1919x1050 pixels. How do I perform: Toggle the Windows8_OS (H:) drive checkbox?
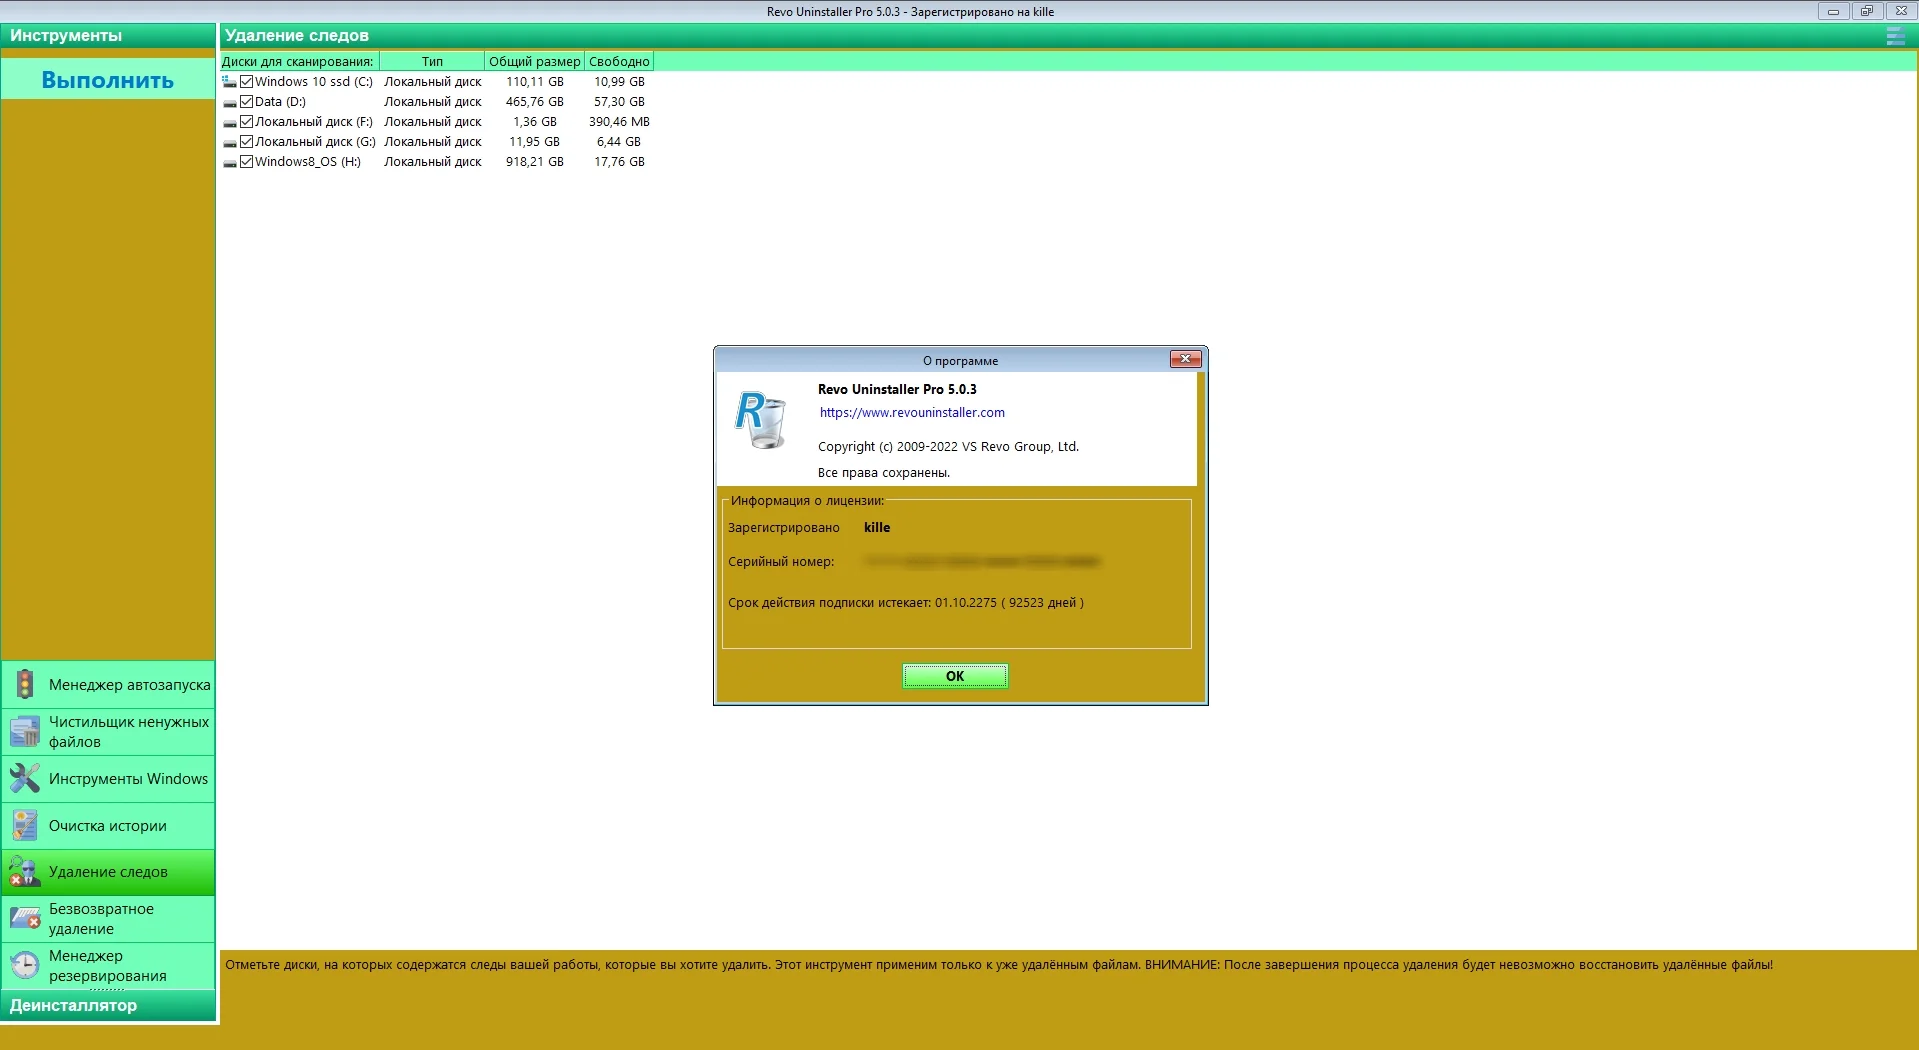247,162
